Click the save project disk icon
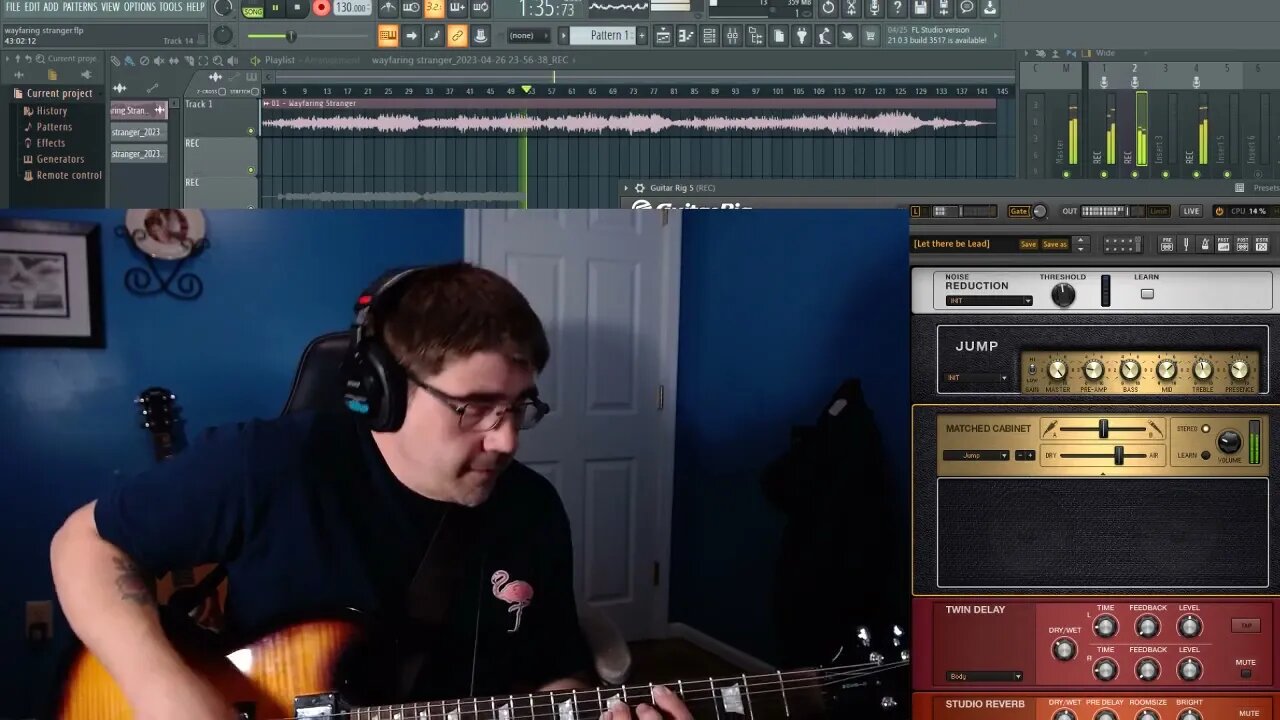Image resolution: width=1280 pixels, height=720 pixels. [x=921, y=8]
